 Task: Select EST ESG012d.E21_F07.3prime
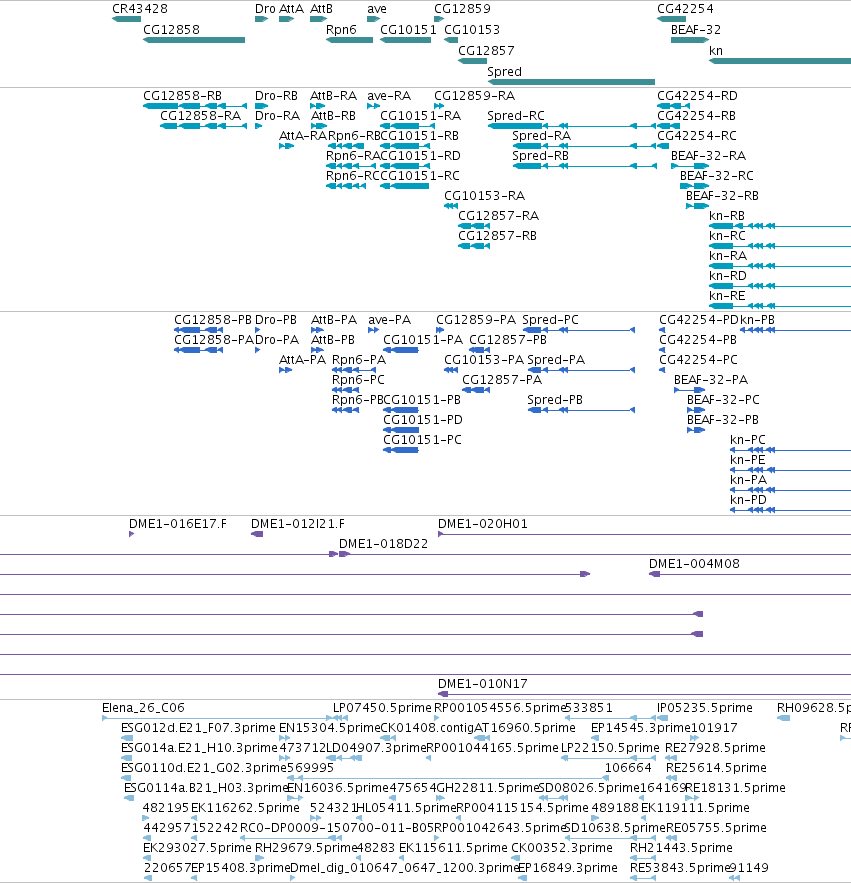tap(198, 728)
